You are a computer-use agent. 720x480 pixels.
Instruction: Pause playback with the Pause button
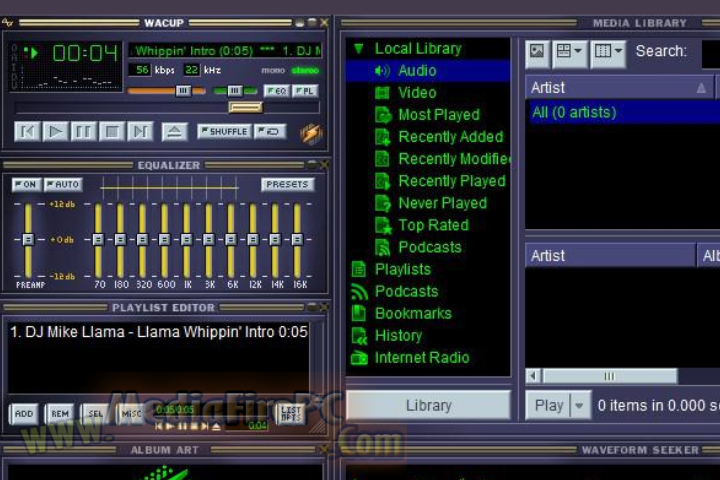[x=84, y=132]
